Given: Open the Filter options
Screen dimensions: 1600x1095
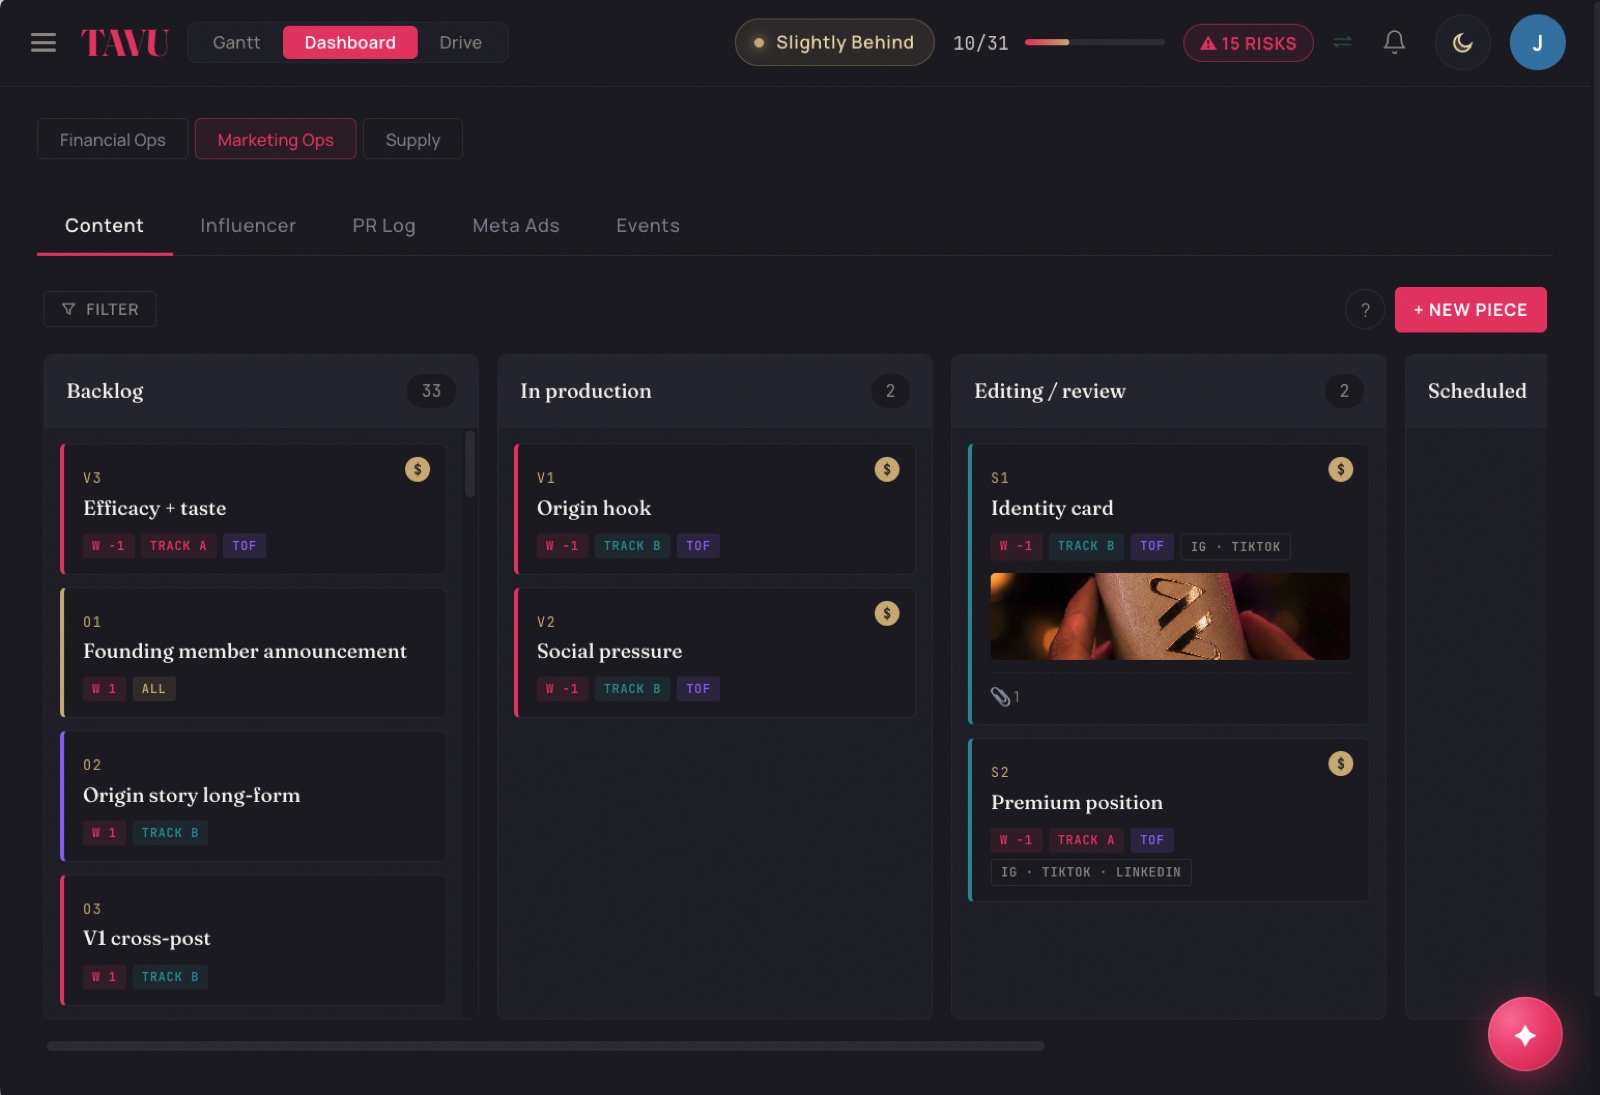Looking at the screenshot, I should pyautogui.click(x=100, y=309).
